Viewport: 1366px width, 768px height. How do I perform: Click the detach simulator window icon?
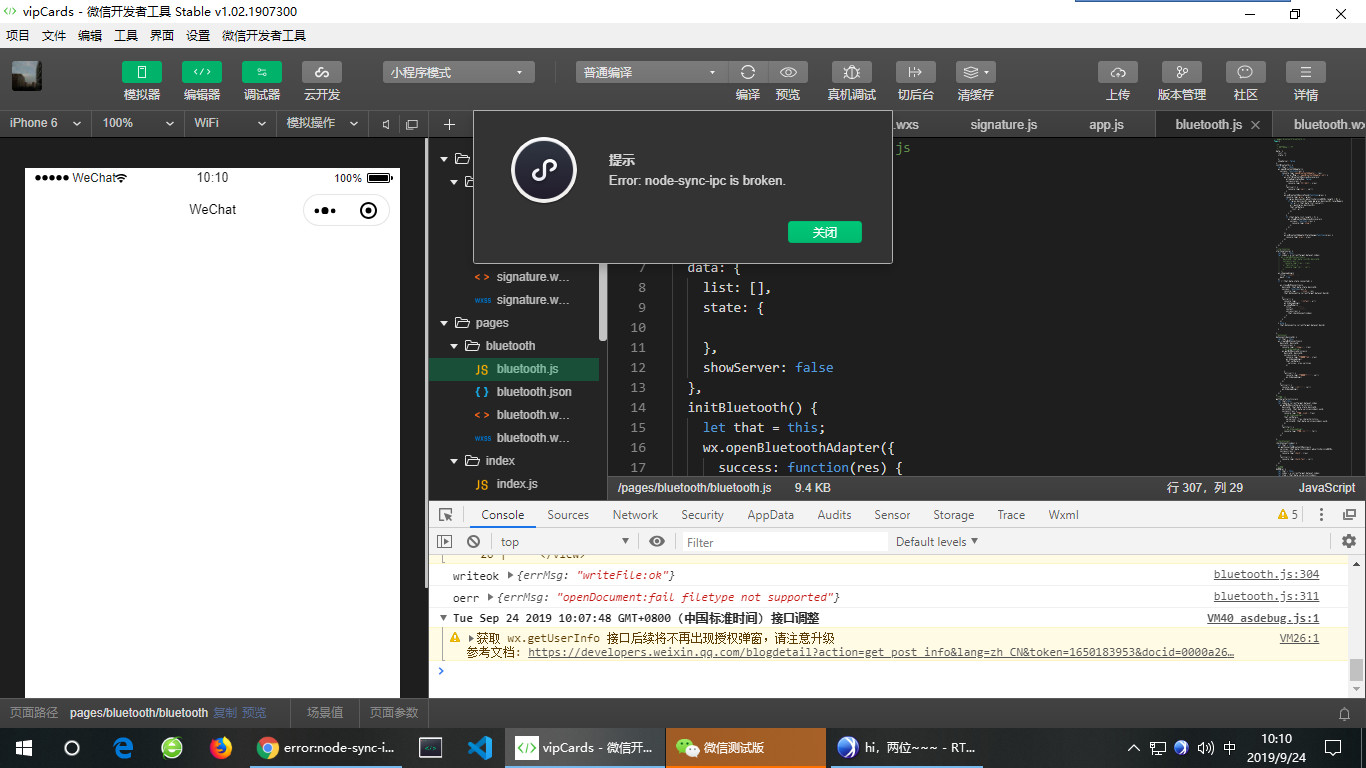pos(411,124)
